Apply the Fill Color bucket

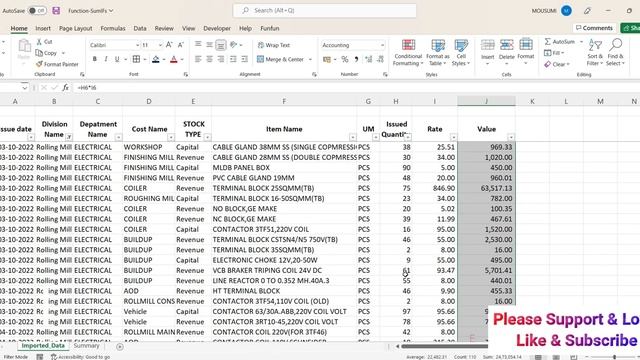(156, 60)
